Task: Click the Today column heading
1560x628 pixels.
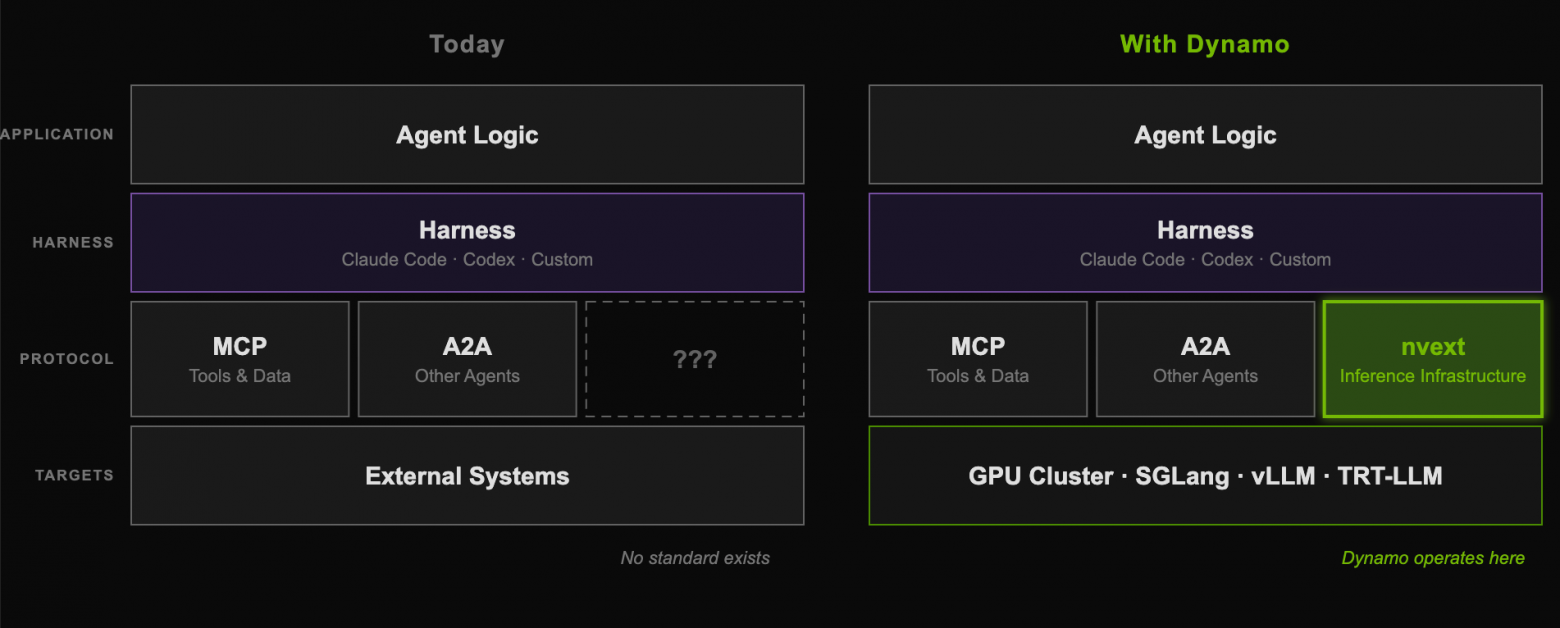Action: click(x=467, y=45)
